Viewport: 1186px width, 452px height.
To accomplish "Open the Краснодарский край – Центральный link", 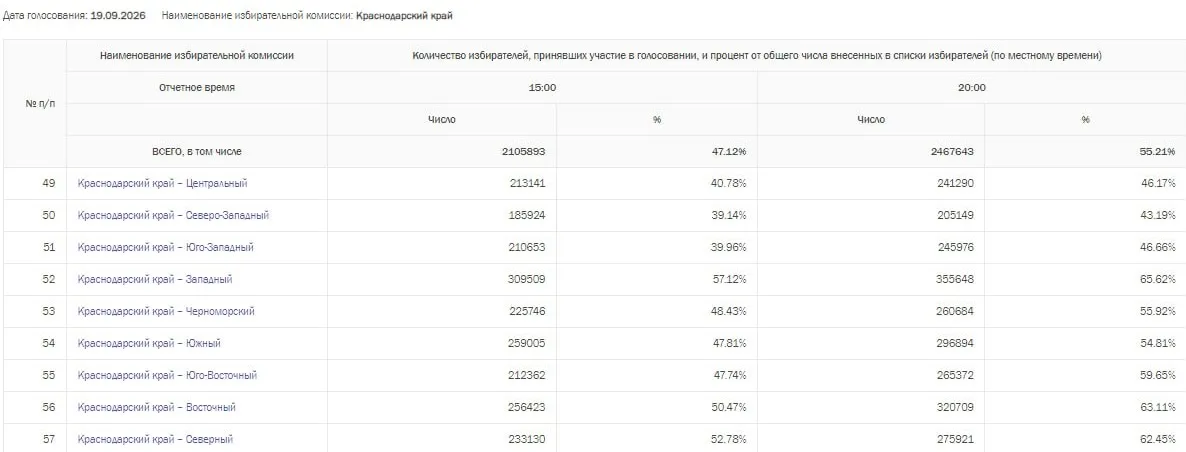I will point(163,184).
